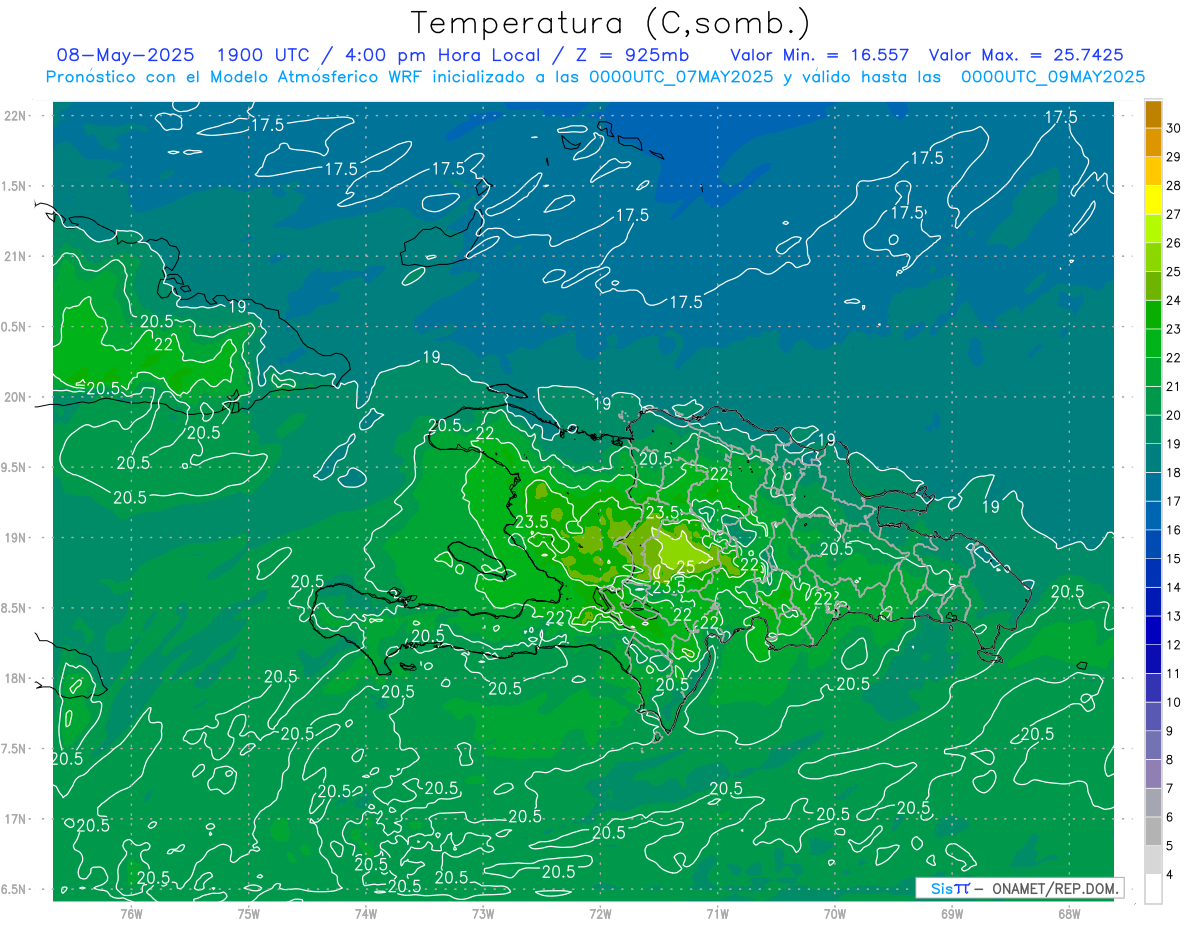Click the yellow swatch between 27 and 28
This screenshot has height=927, width=1200.
(1153, 200)
